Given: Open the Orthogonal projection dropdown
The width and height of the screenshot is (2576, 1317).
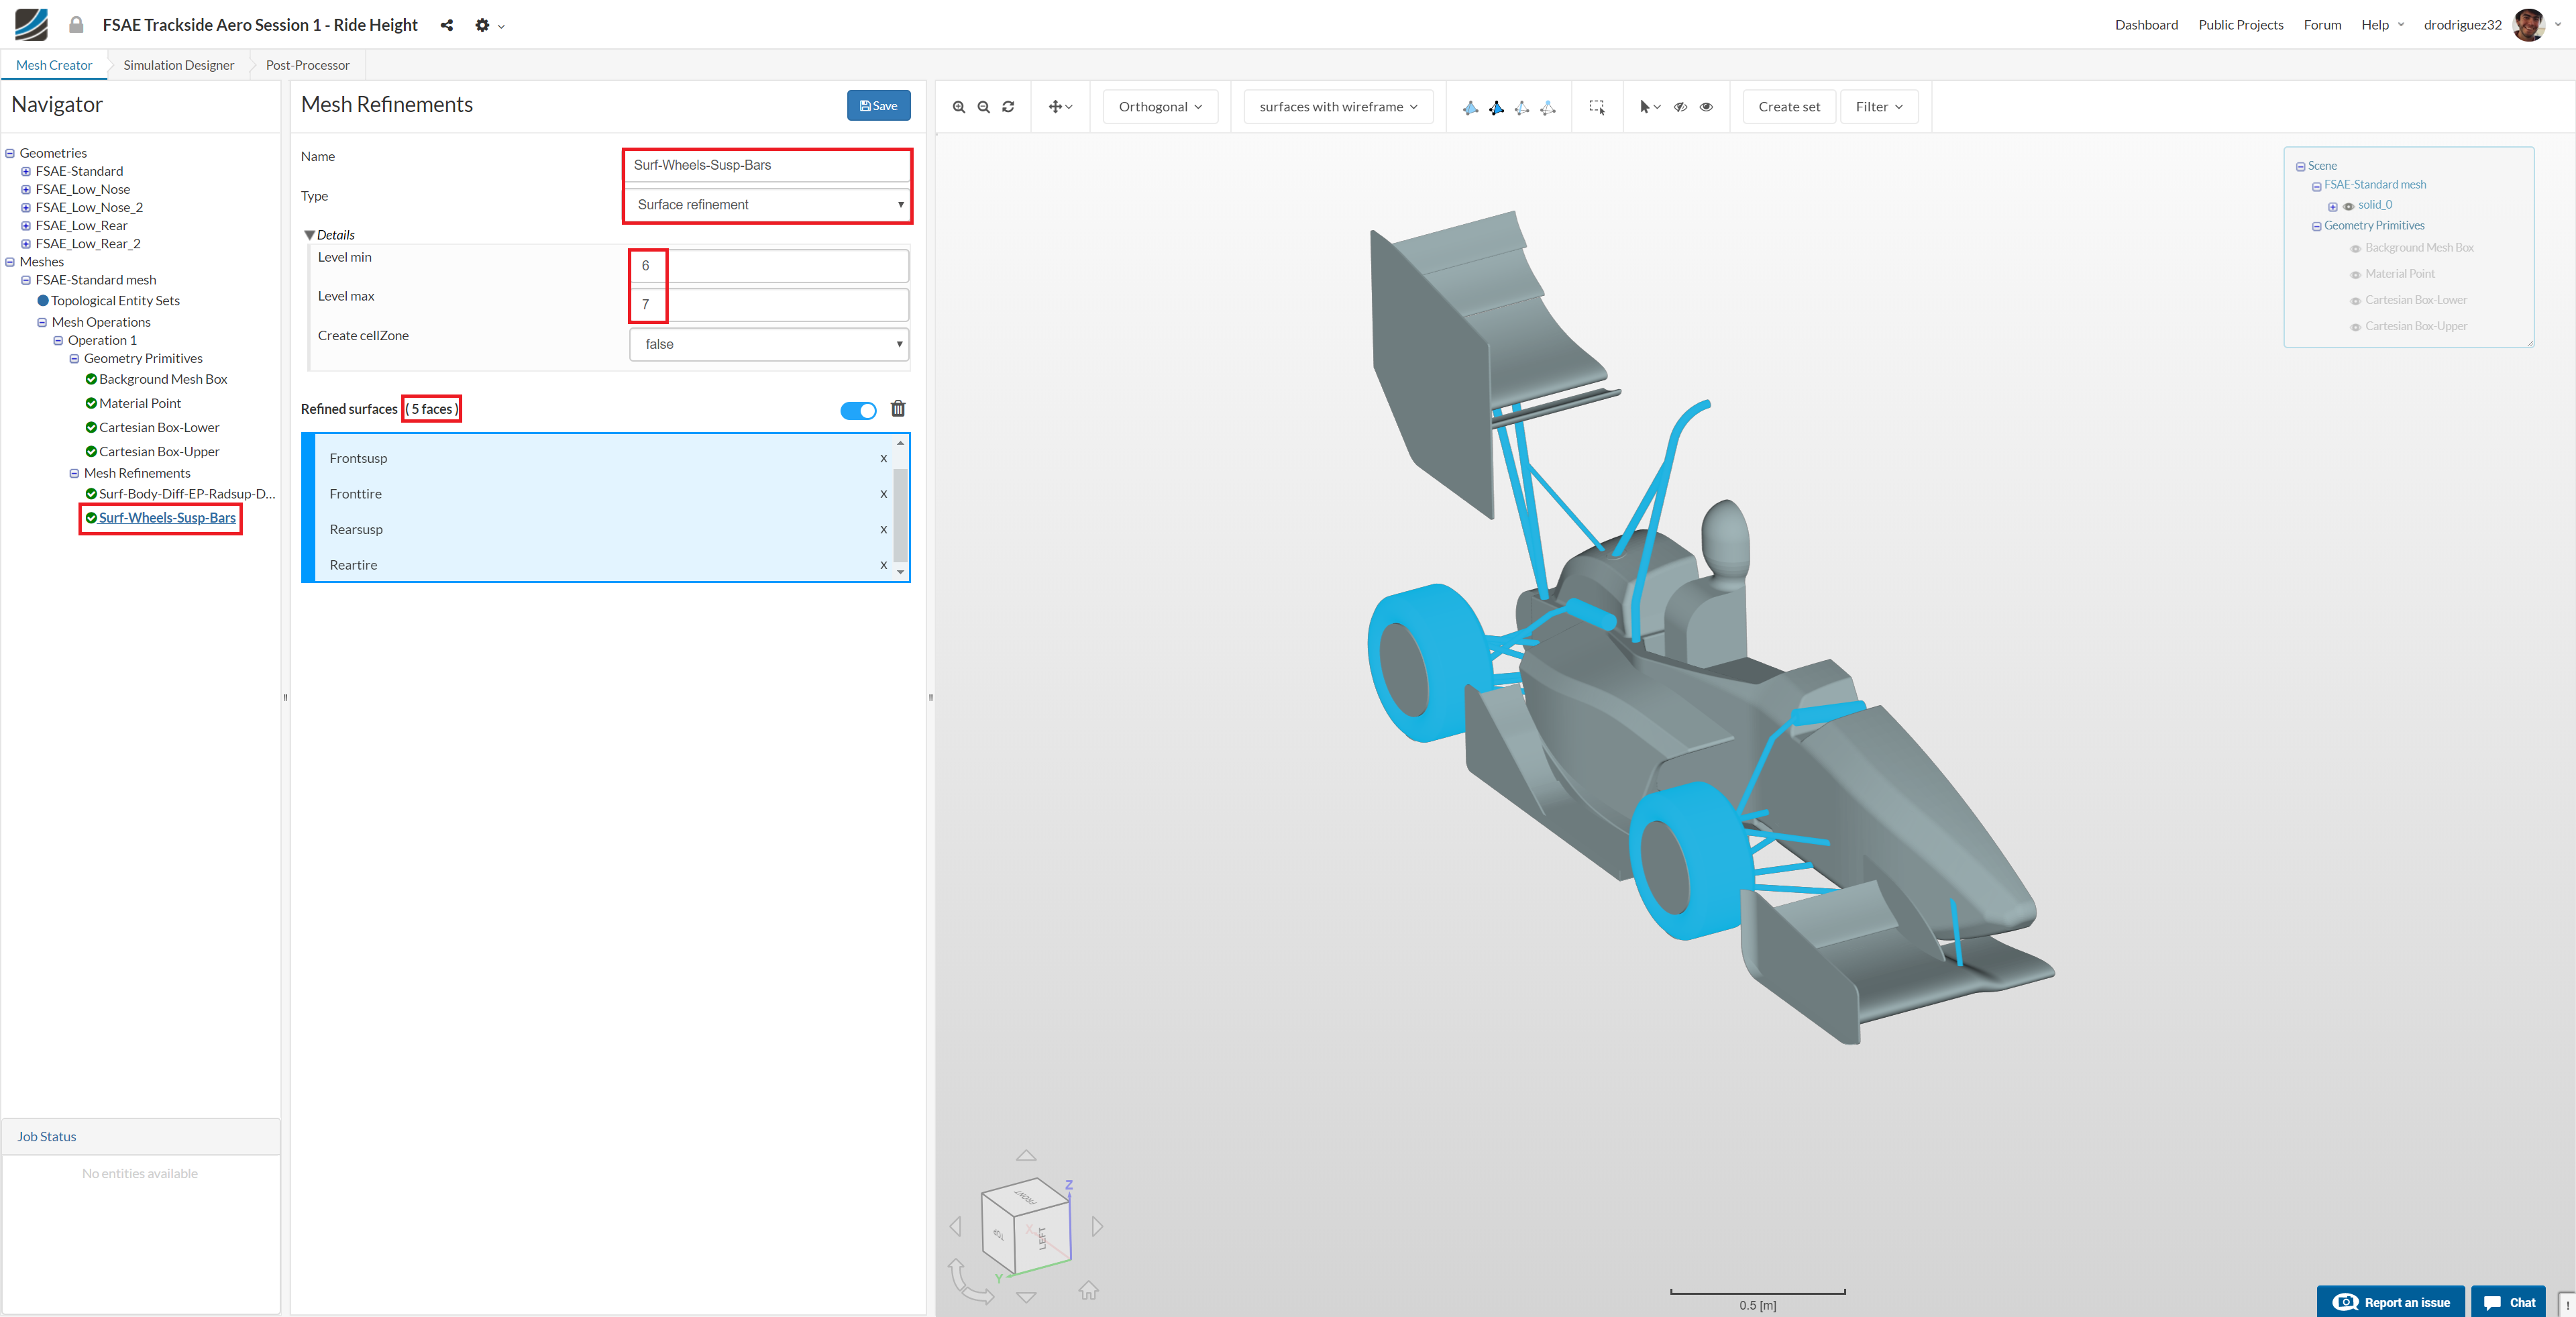Looking at the screenshot, I should pos(1160,107).
